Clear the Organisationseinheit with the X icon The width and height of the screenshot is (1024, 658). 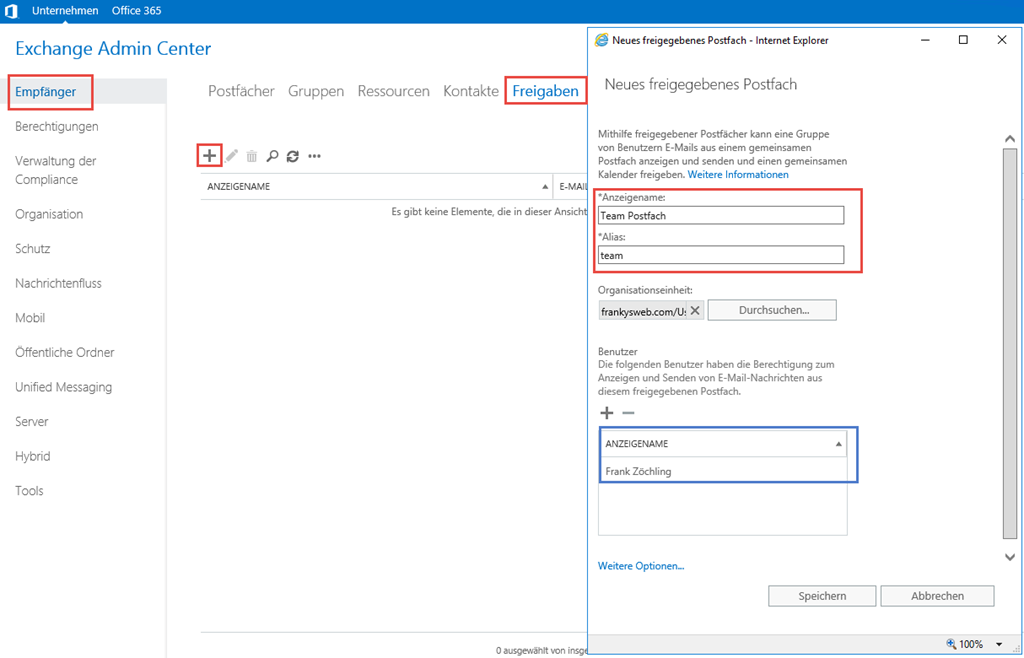[x=695, y=310]
